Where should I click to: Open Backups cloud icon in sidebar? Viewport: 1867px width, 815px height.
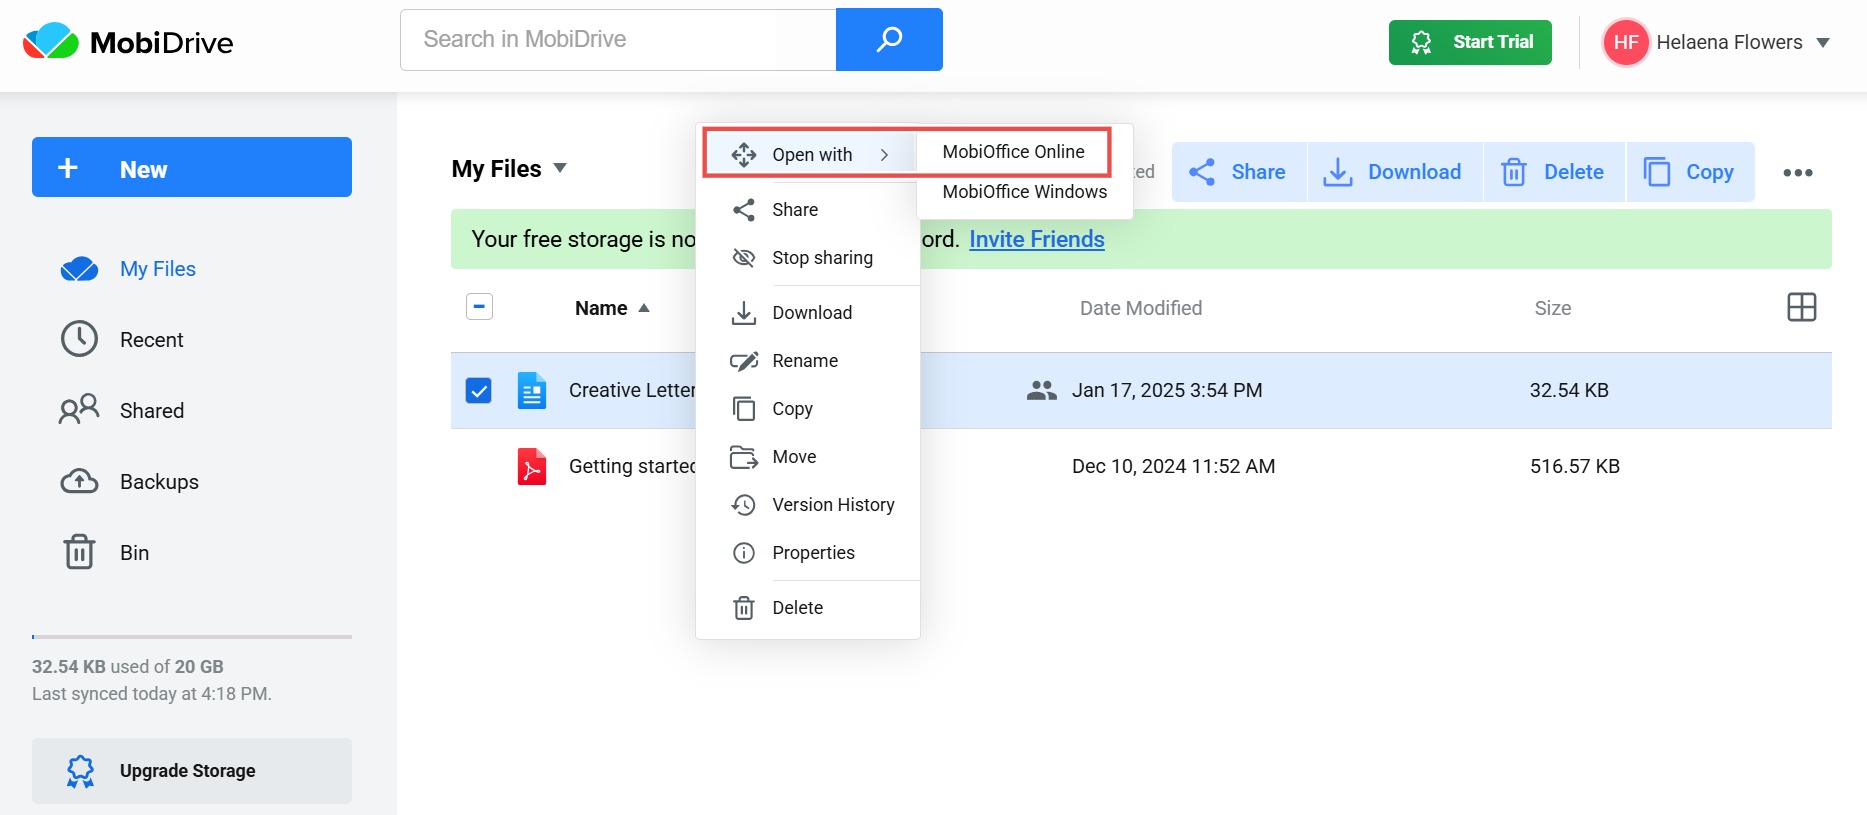coord(79,482)
